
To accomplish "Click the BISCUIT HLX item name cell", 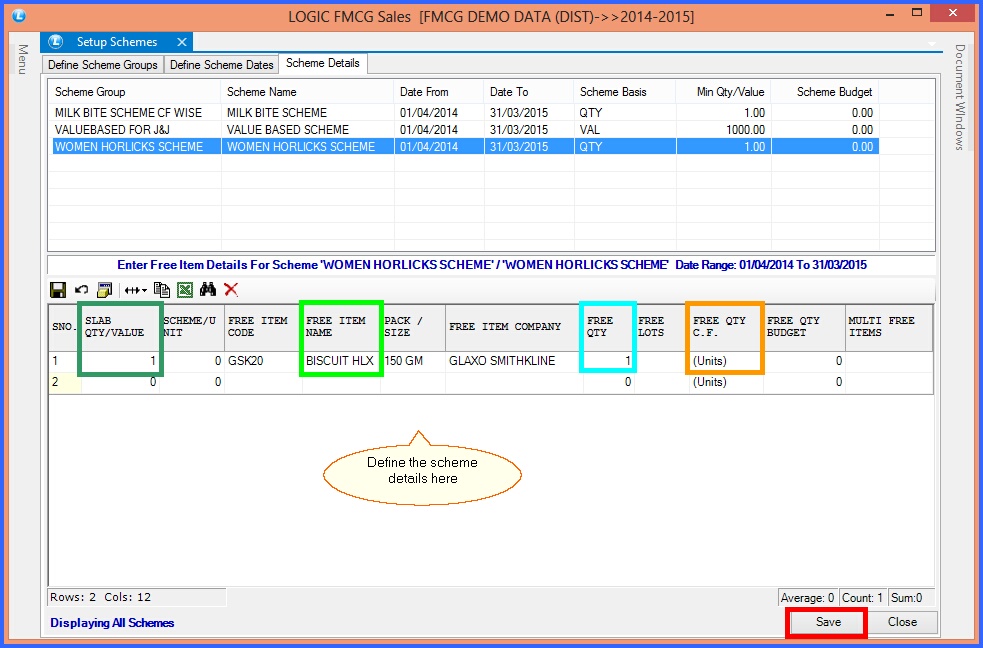I will (x=341, y=361).
